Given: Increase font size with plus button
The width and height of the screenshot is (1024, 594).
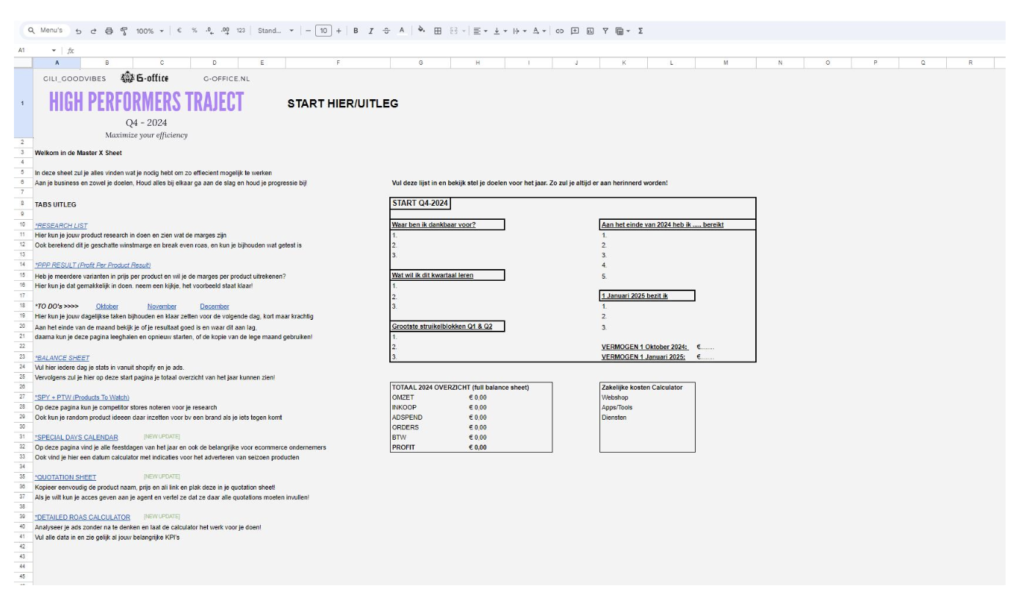Looking at the screenshot, I should point(338,31).
